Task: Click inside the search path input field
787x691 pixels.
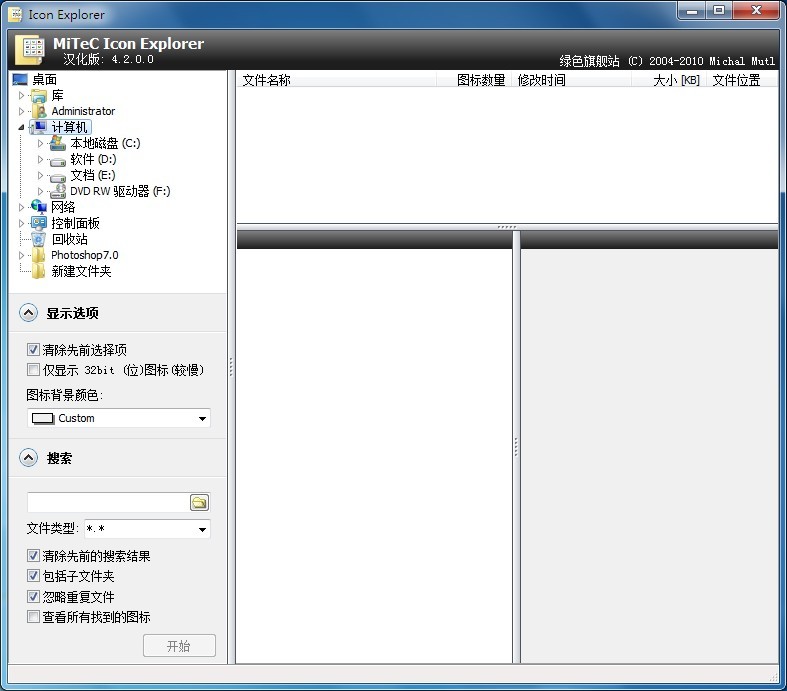Action: tap(107, 503)
